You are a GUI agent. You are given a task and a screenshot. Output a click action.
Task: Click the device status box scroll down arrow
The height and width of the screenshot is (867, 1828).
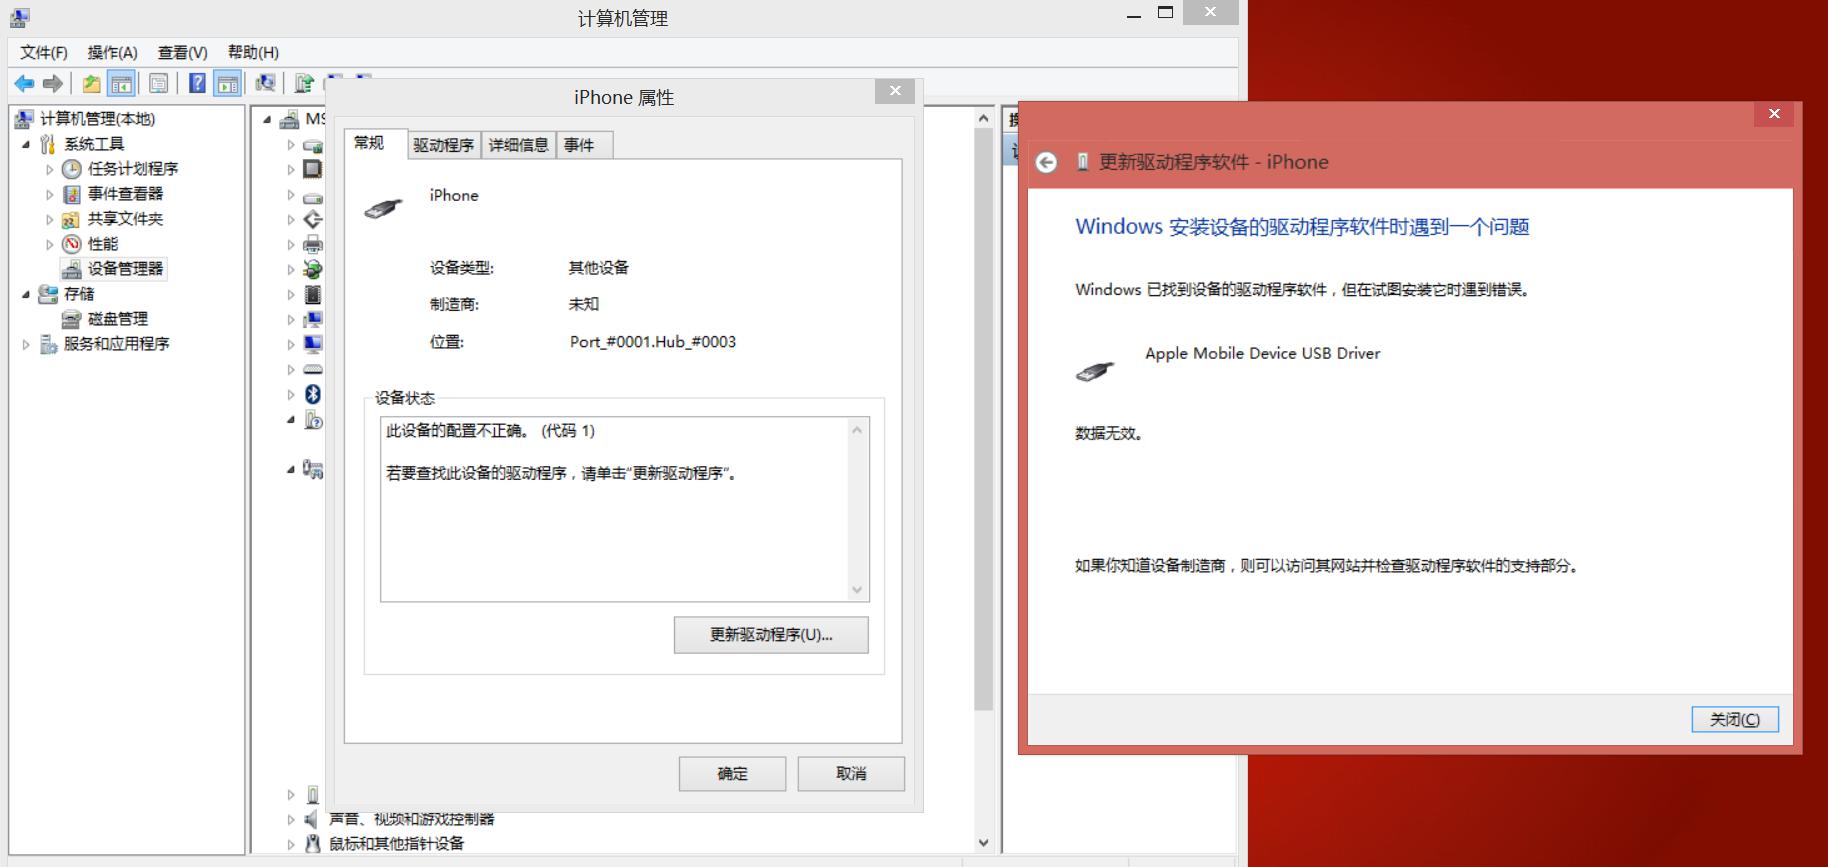tap(857, 590)
